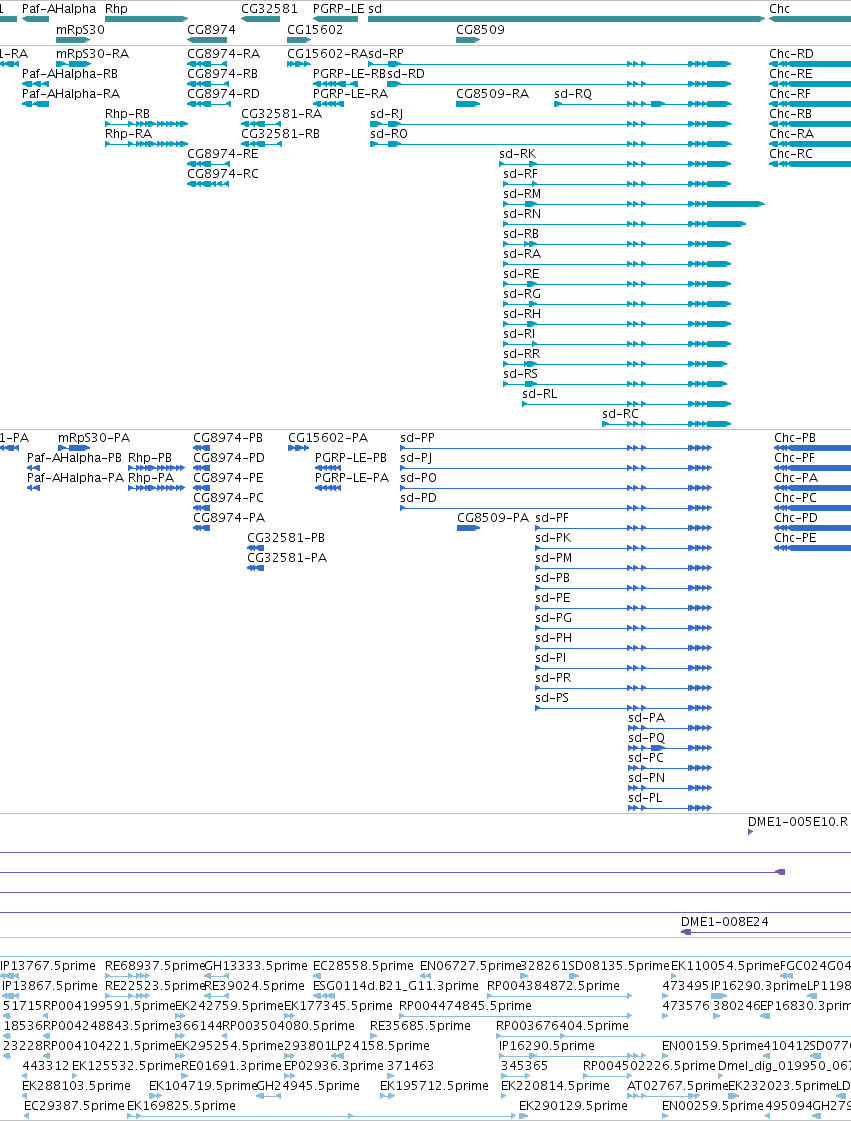Click the DME1-005E10.R BAC label
Image resolution: width=851 pixels, height=1121 pixels.
click(797, 821)
